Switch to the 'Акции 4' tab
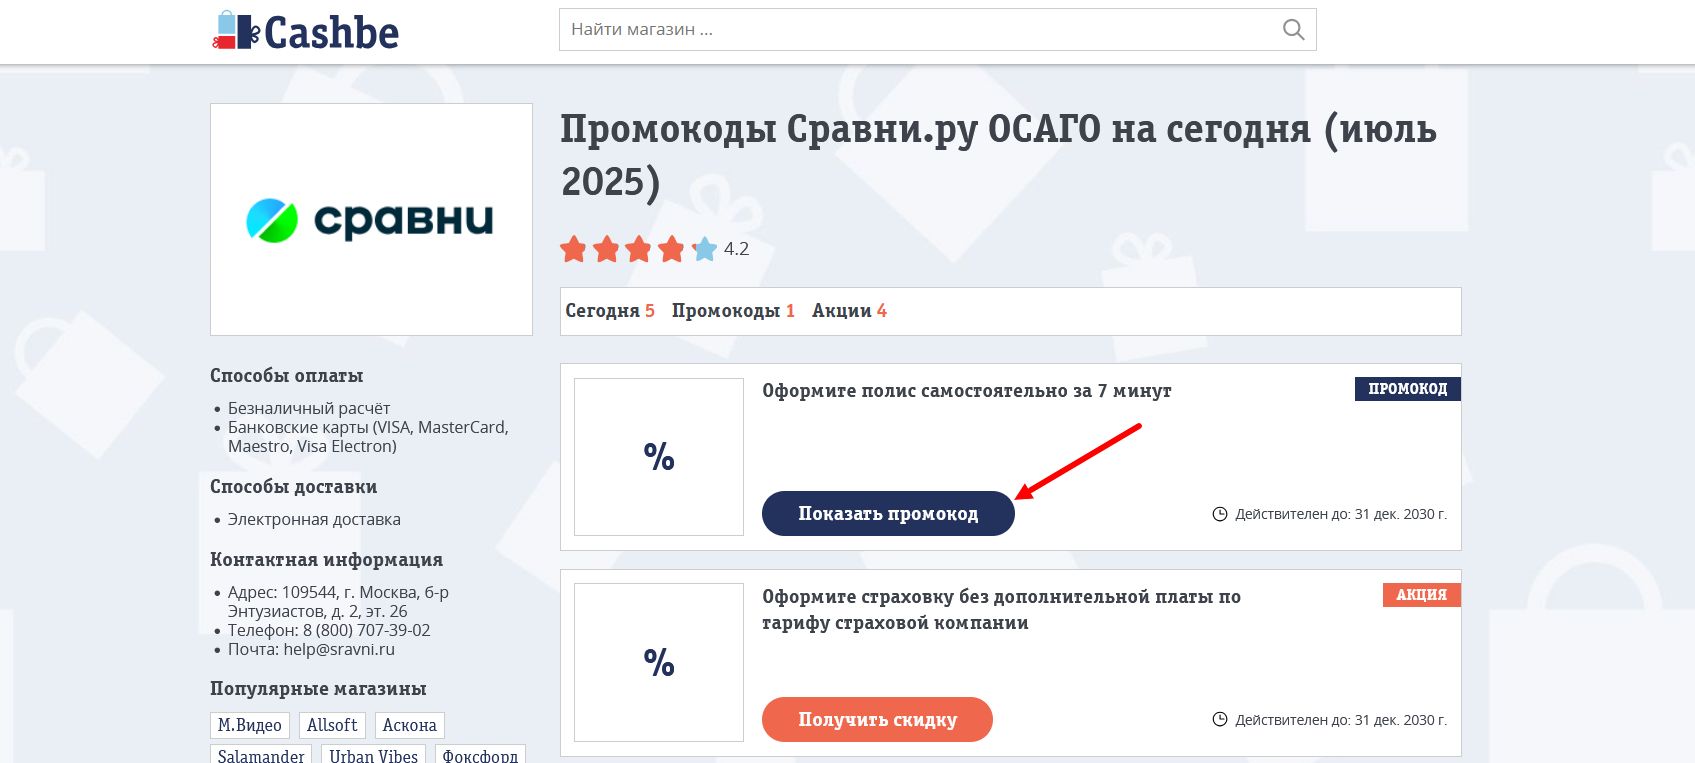 (x=849, y=311)
